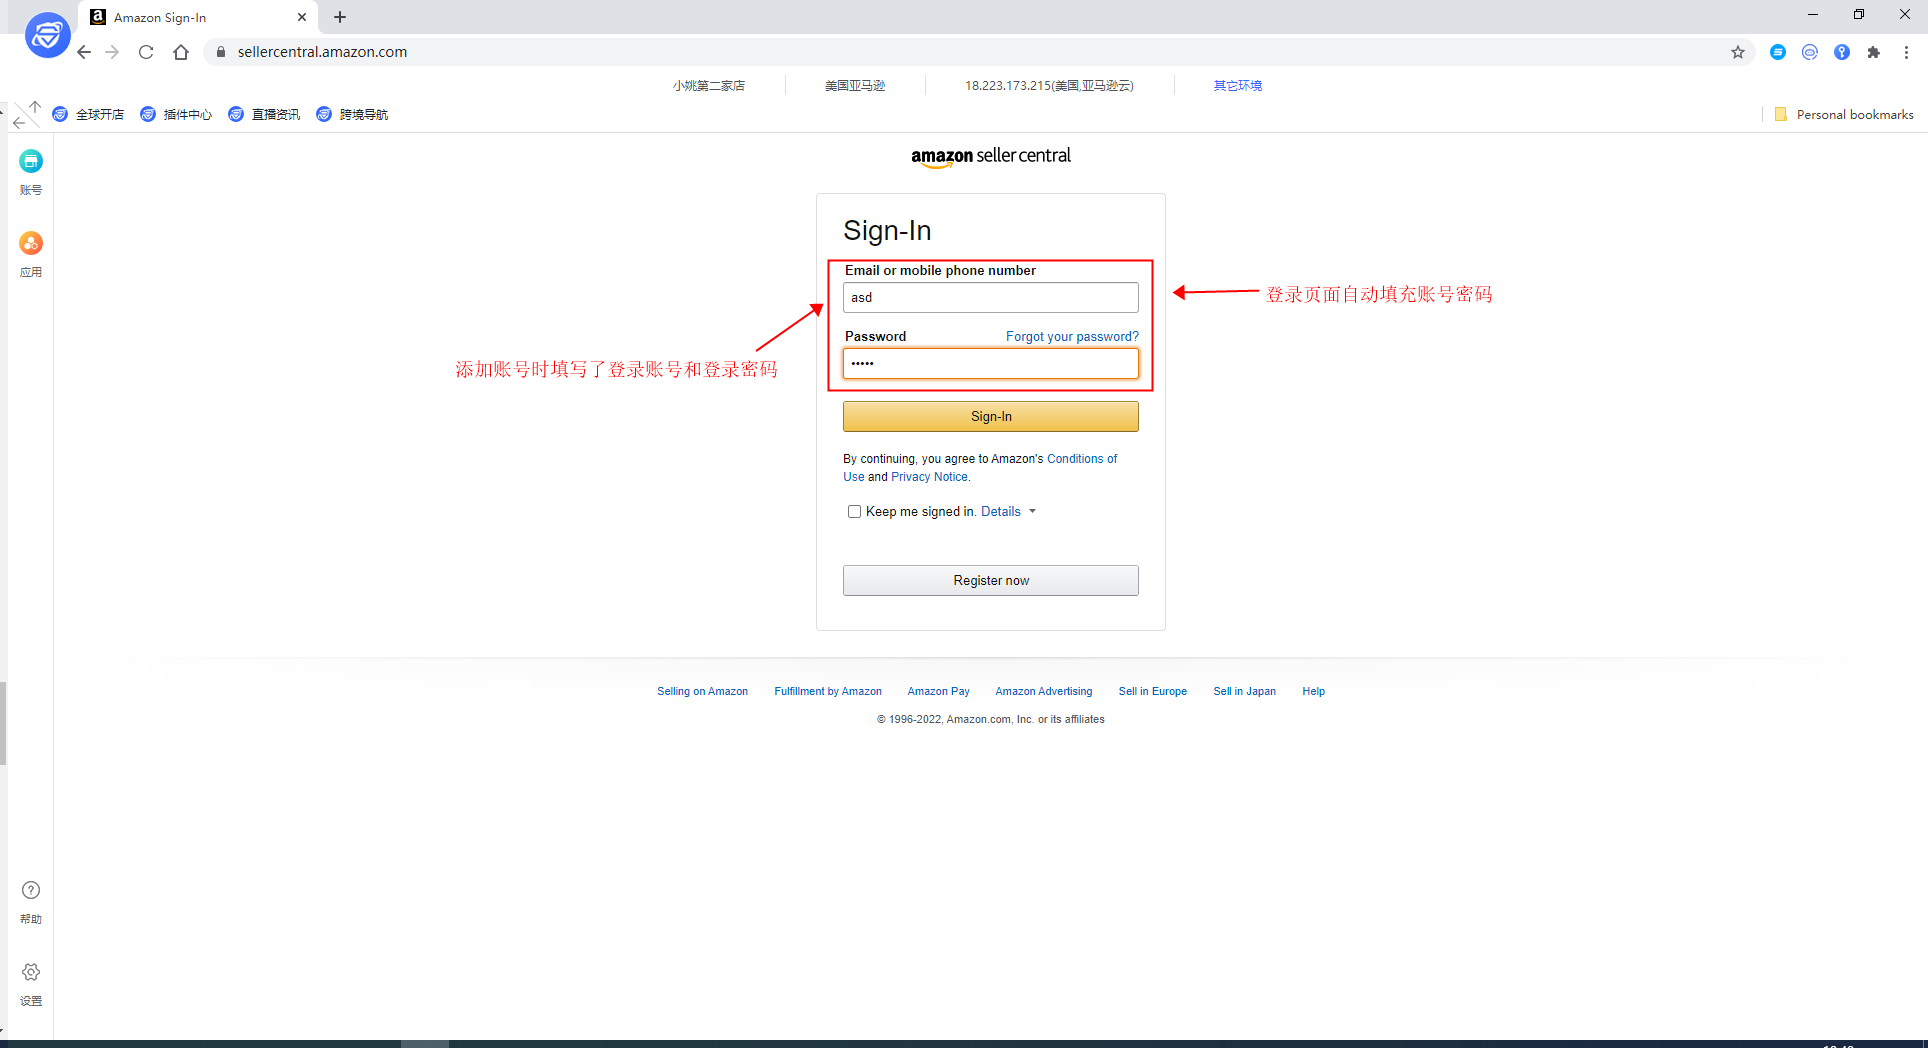Click the Register now button

pyautogui.click(x=990, y=581)
